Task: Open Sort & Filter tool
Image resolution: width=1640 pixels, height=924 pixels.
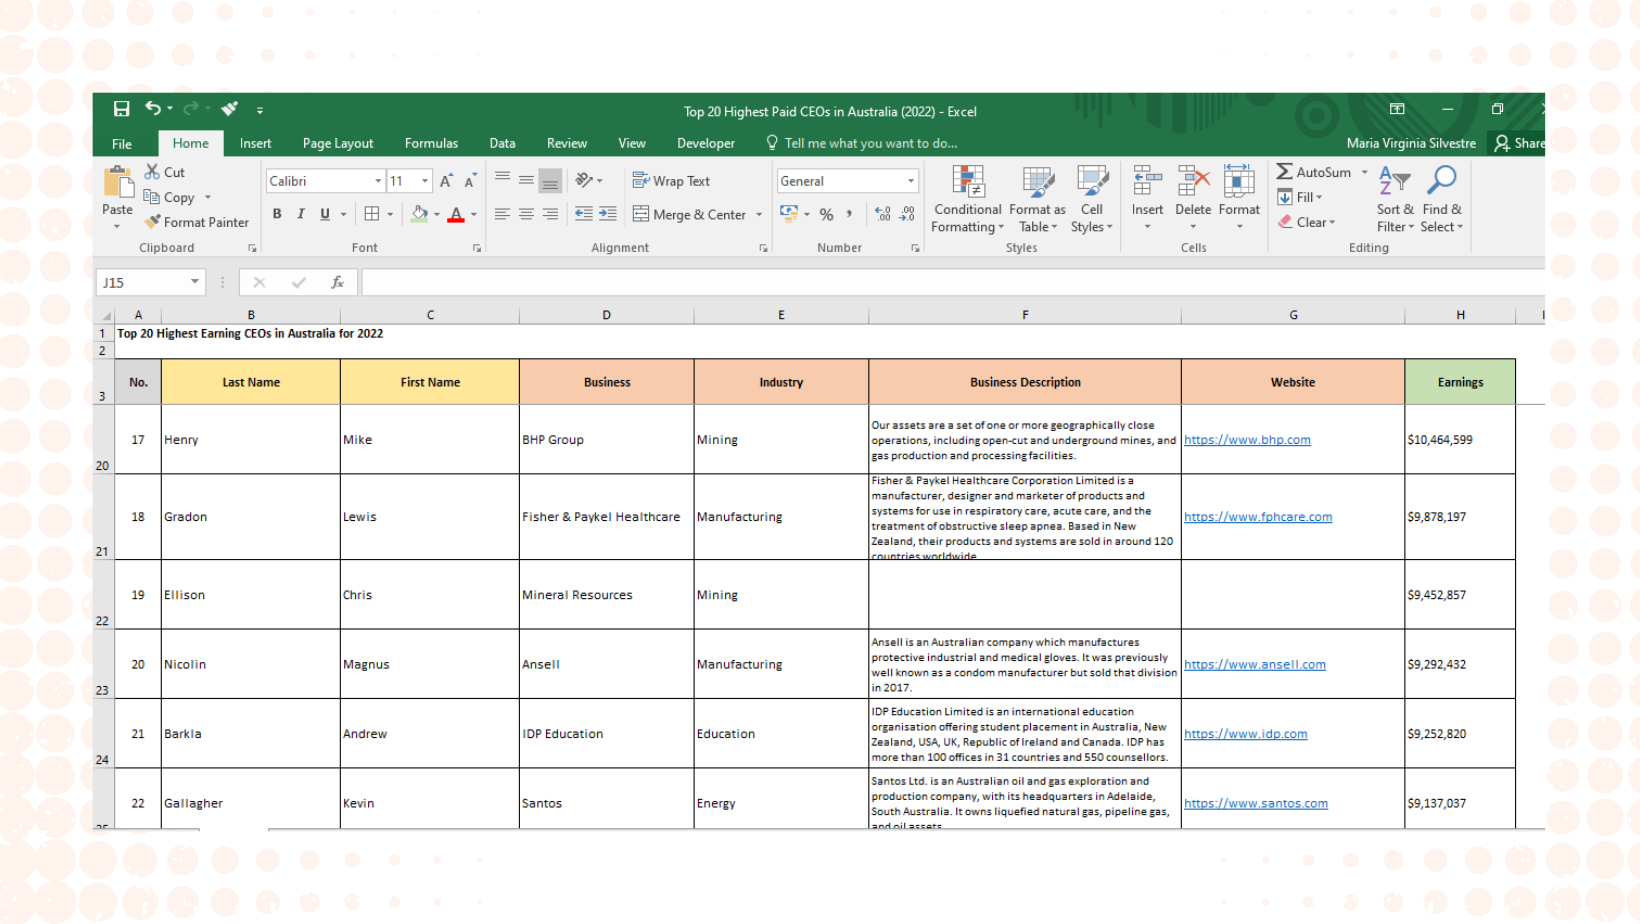Action: tap(1395, 200)
